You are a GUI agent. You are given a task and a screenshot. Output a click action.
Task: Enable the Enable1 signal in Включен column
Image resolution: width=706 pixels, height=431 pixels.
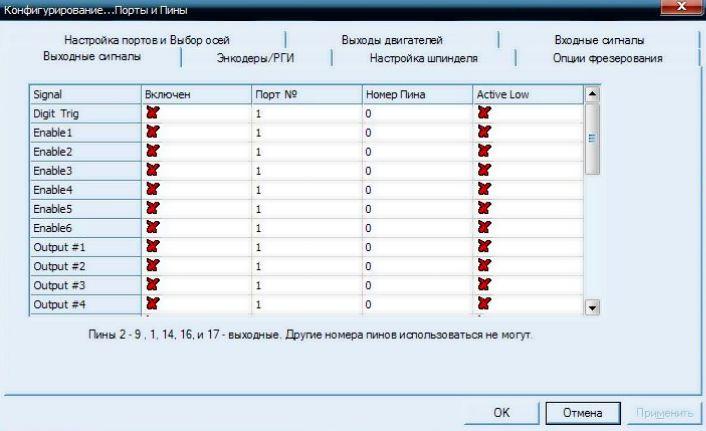point(154,132)
